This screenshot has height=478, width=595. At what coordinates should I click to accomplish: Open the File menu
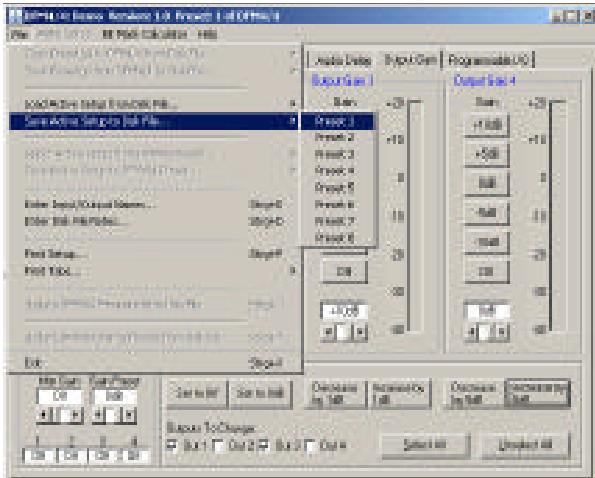19,35
